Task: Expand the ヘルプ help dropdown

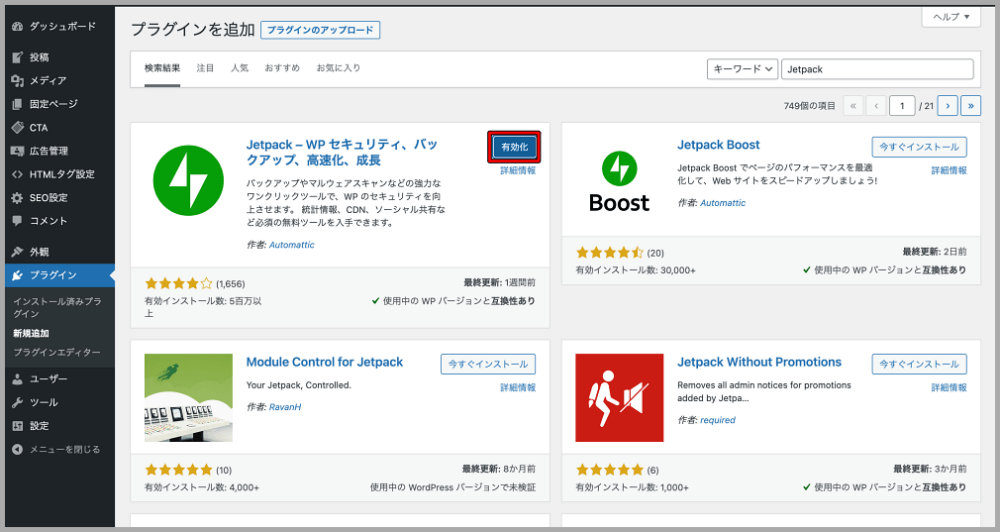Action: click(x=951, y=17)
